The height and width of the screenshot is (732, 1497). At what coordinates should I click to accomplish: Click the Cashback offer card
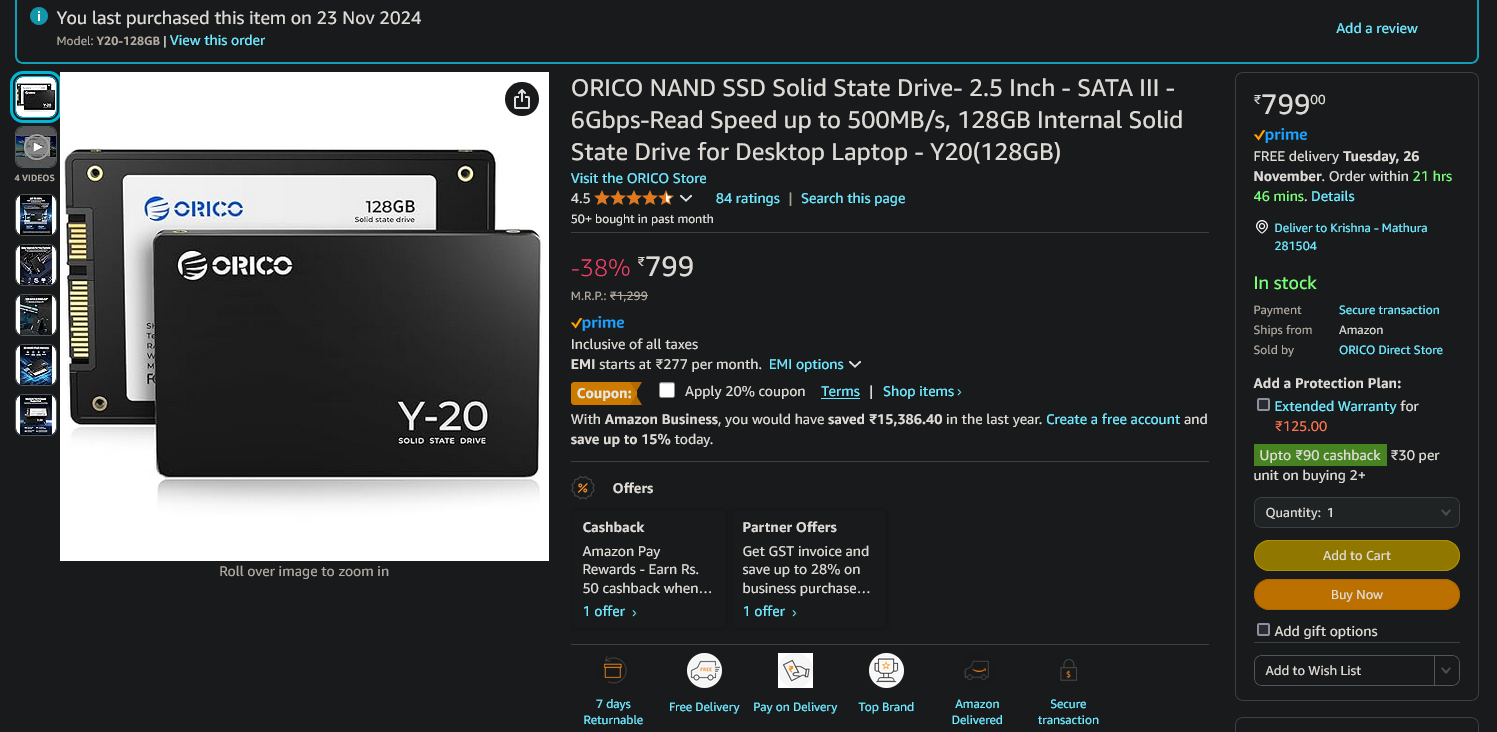pos(649,569)
